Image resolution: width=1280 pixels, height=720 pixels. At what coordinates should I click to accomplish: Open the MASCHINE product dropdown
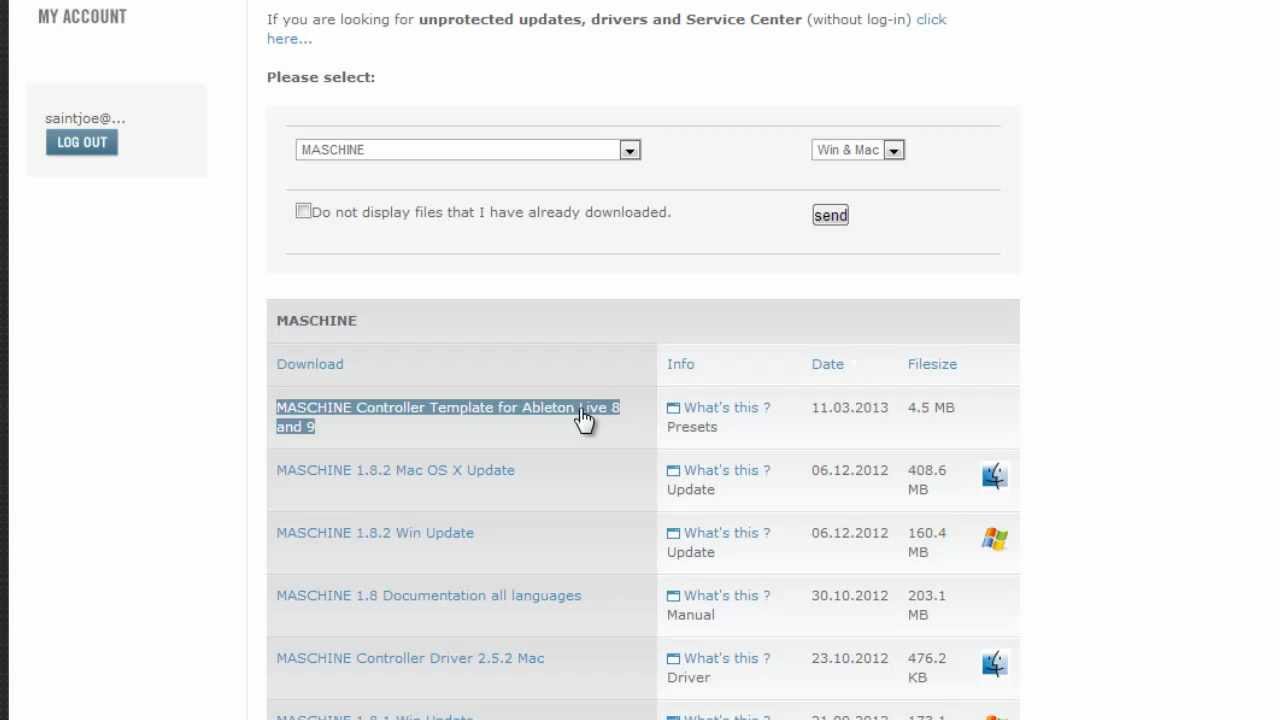tap(468, 150)
